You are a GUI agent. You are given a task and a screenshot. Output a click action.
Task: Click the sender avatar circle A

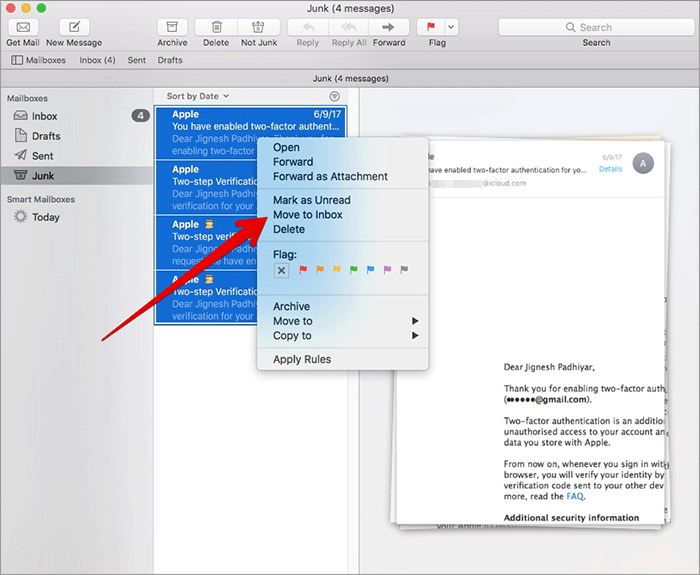(643, 163)
